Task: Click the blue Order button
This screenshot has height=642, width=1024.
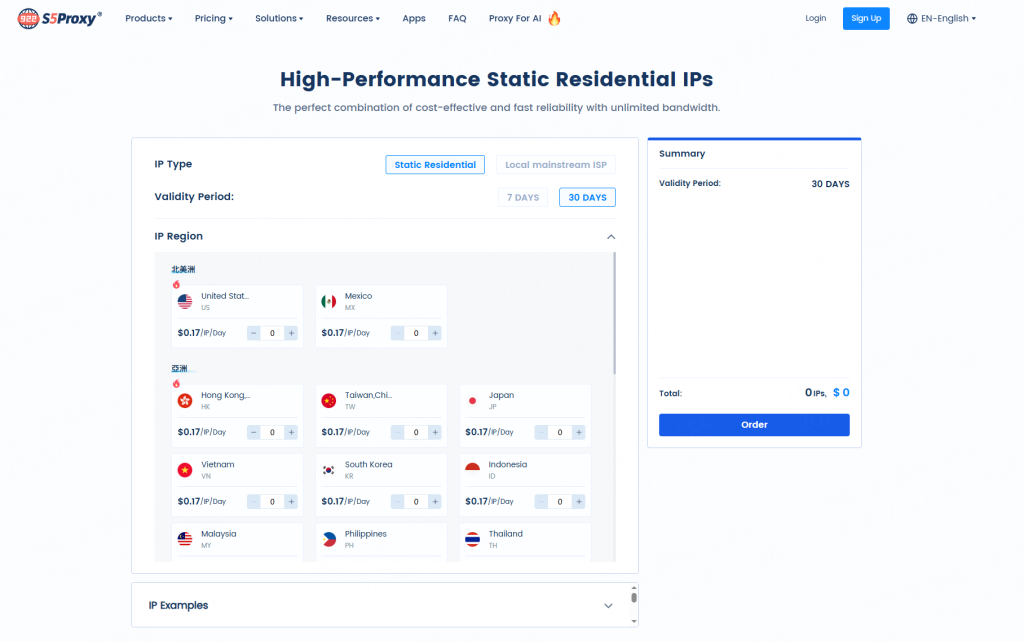Action: (x=754, y=425)
